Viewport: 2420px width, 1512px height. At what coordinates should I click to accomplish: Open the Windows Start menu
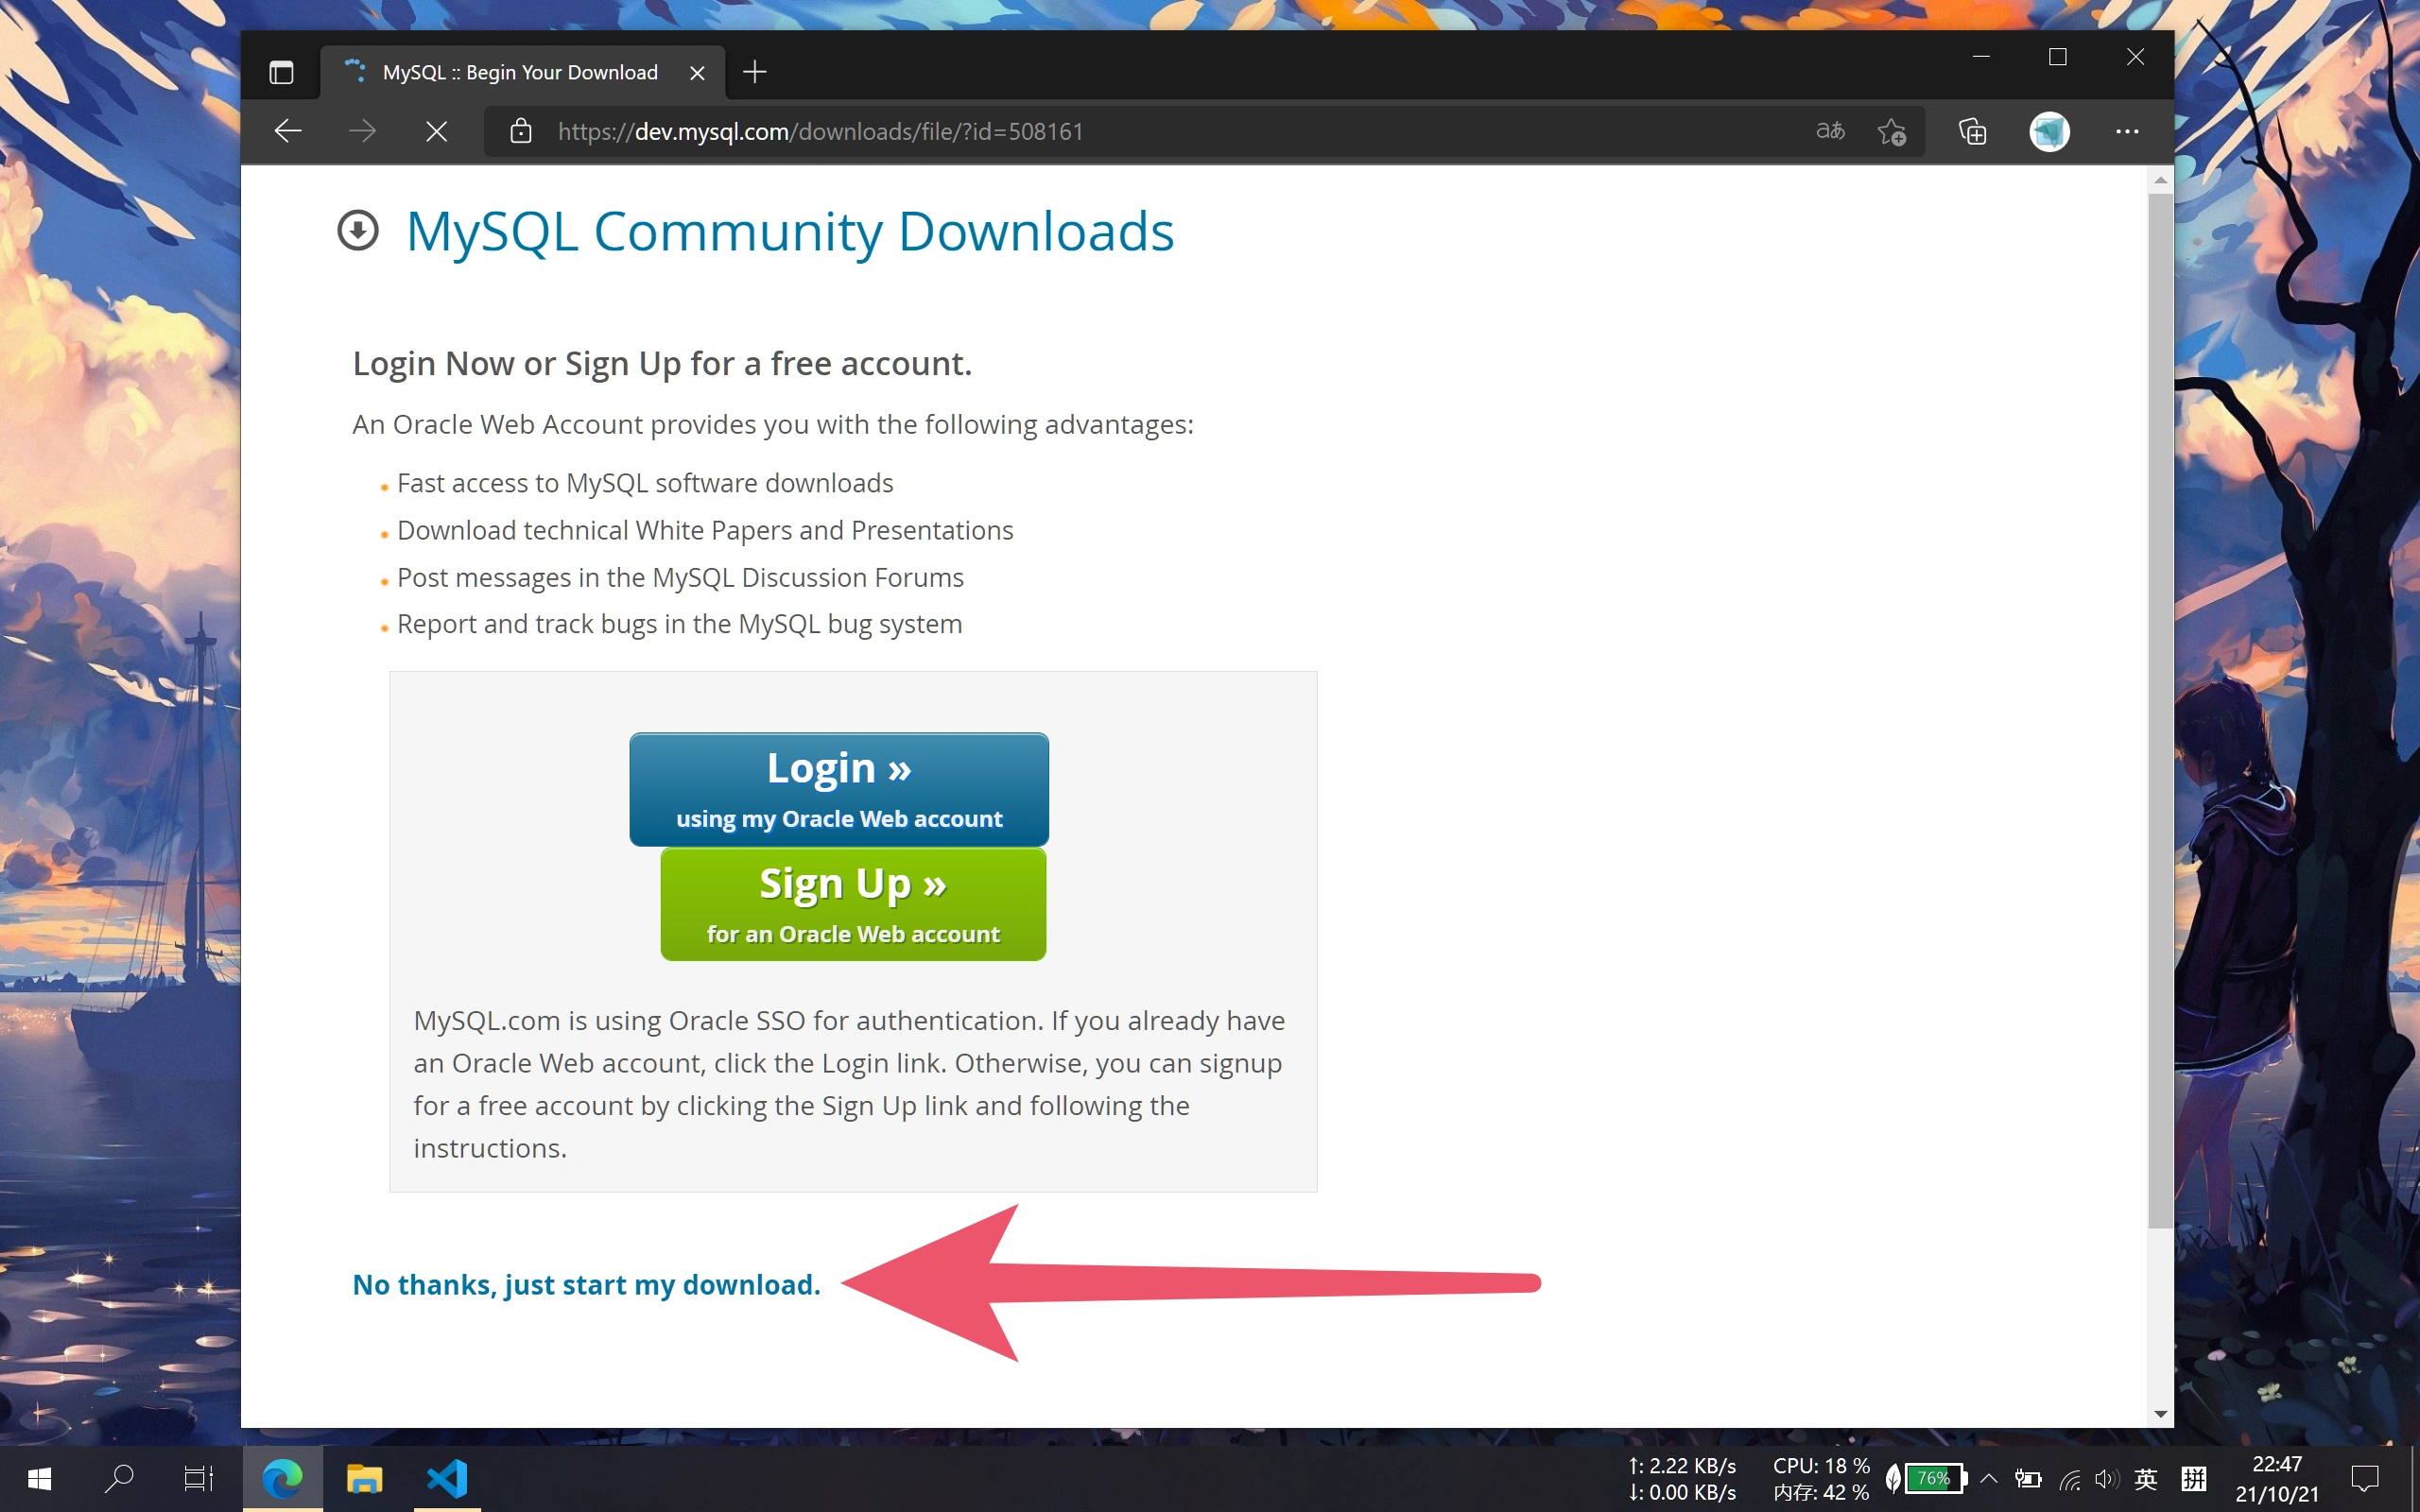(40, 1478)
